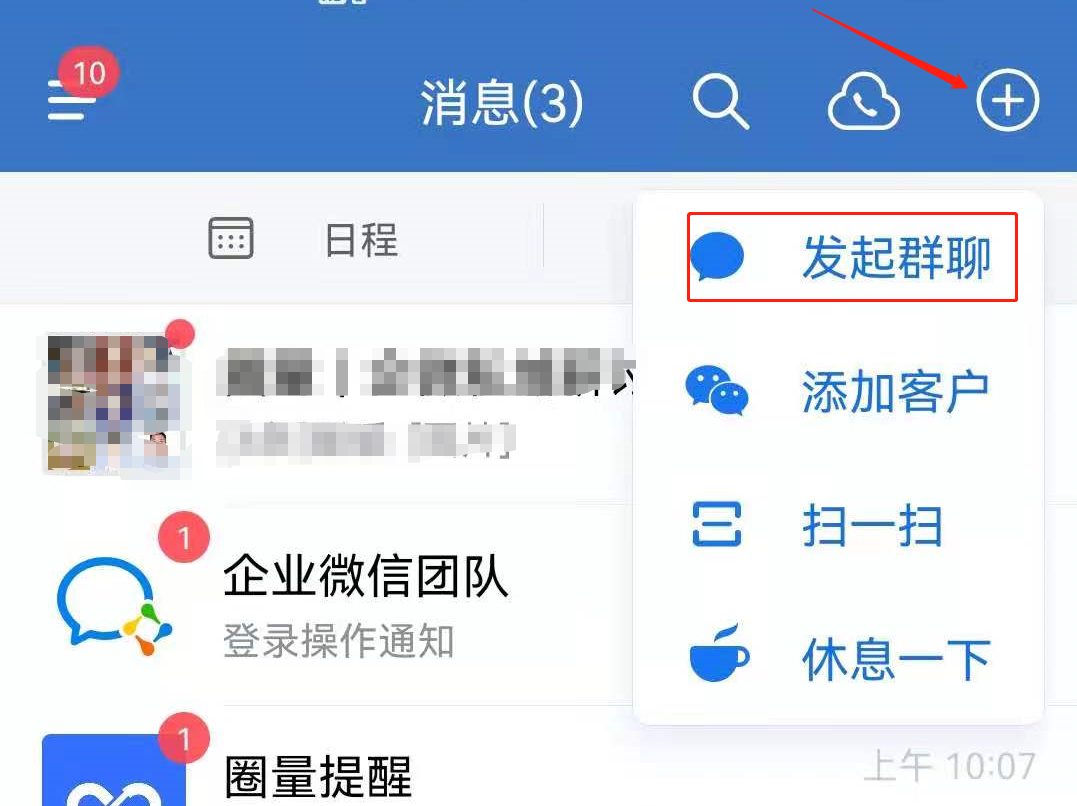Click the calendar icon beside 日程

coord(231,238)
